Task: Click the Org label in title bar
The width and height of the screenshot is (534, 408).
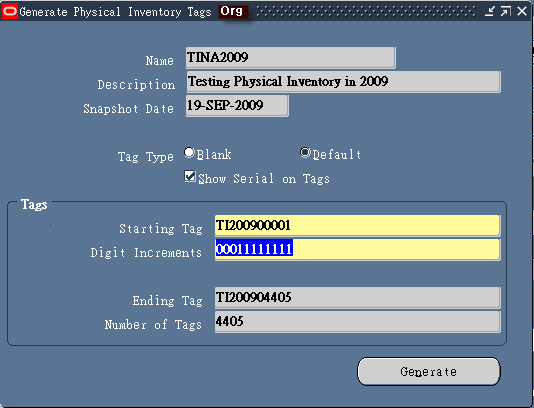Action: pos(232,11)
